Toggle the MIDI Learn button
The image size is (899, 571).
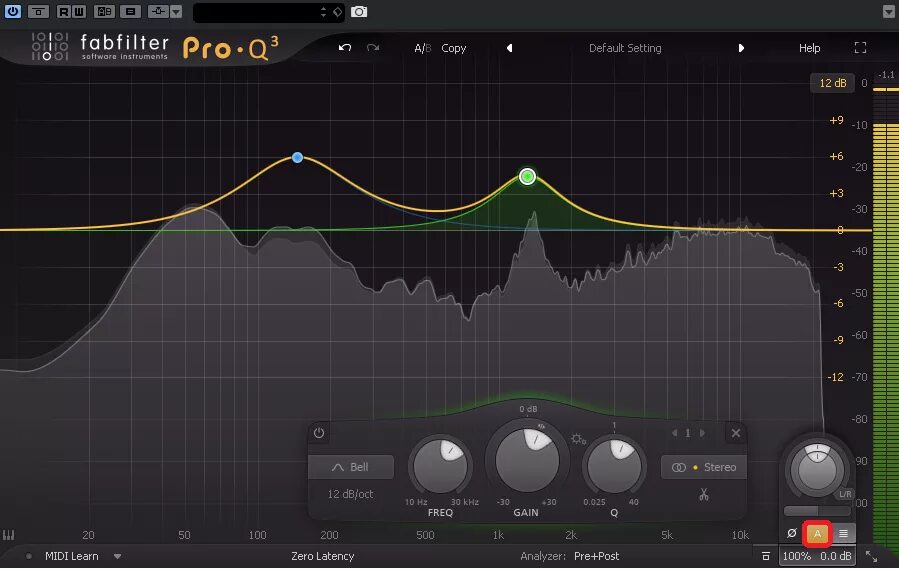click(72, 556)
